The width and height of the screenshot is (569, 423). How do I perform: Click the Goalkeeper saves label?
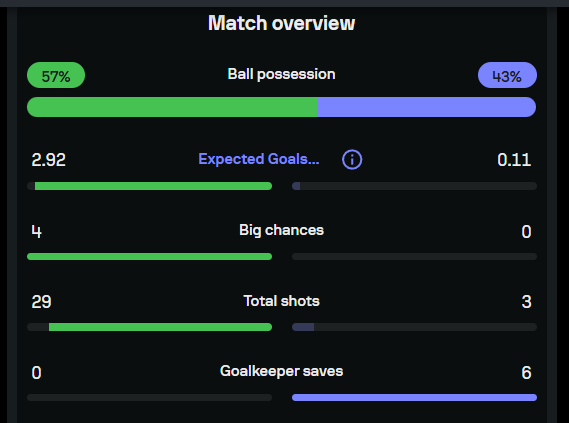281,371
